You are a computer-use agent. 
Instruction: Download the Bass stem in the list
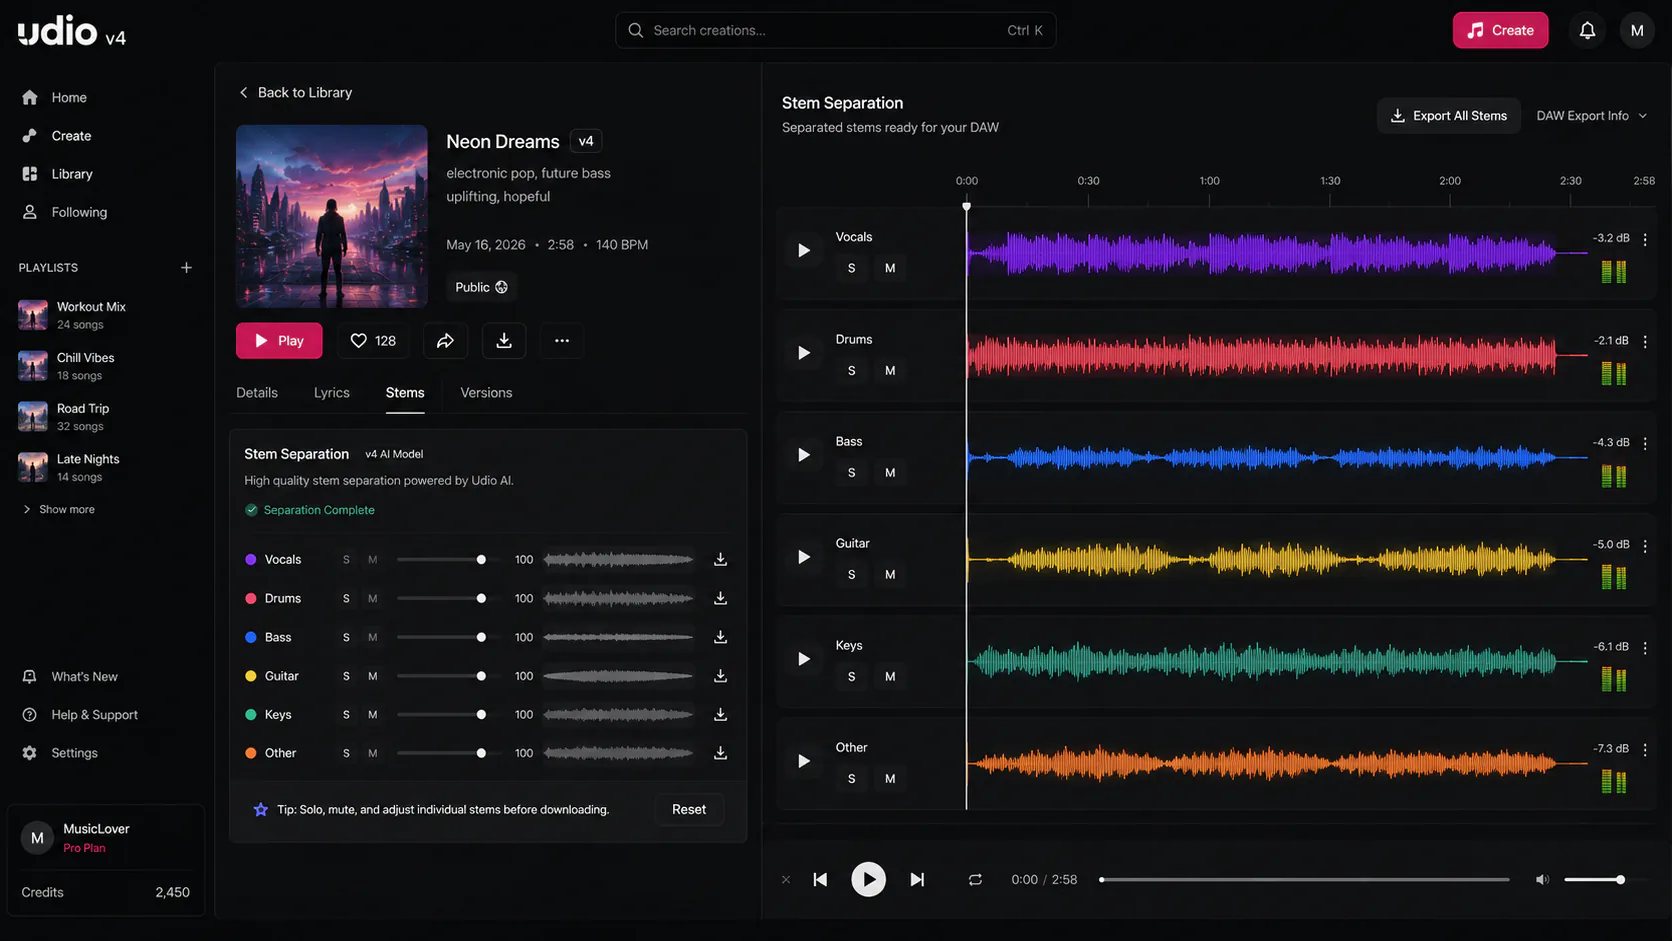720,637
